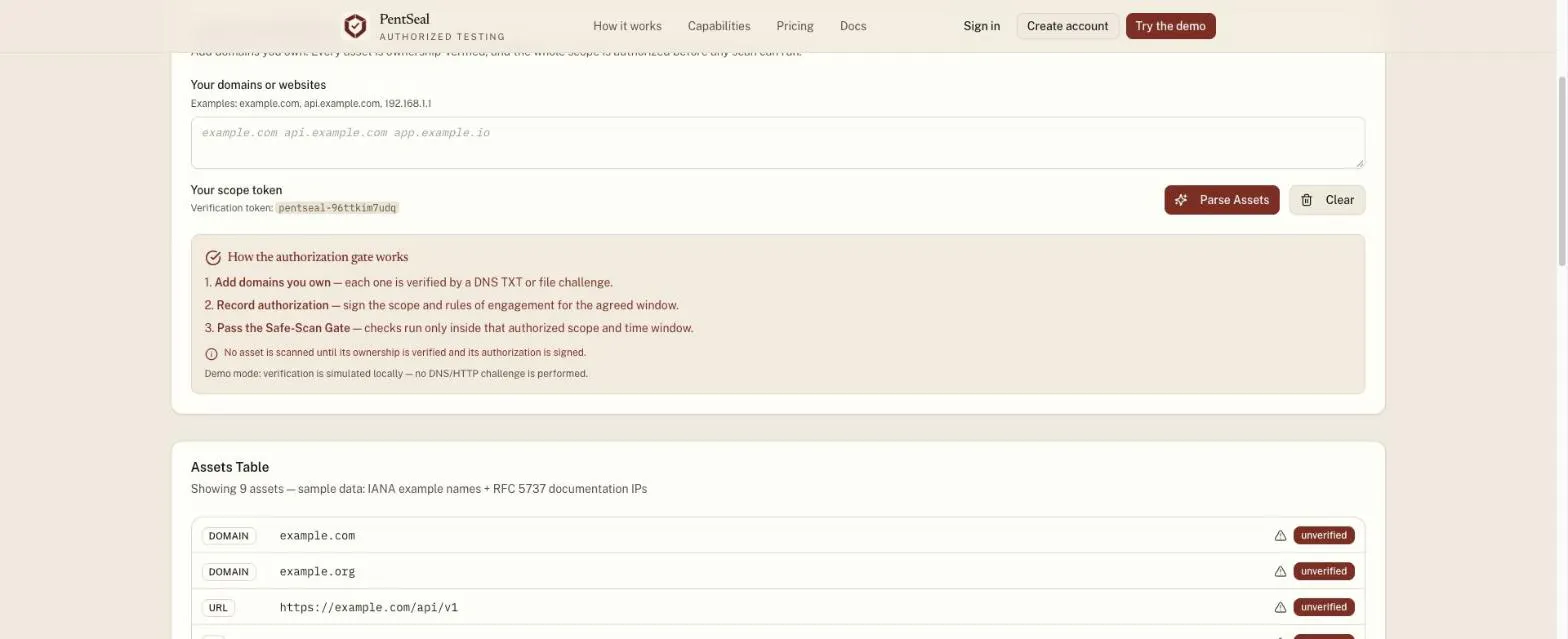Click the warning icon in the https://example.com/api/v1 row

1280,608
